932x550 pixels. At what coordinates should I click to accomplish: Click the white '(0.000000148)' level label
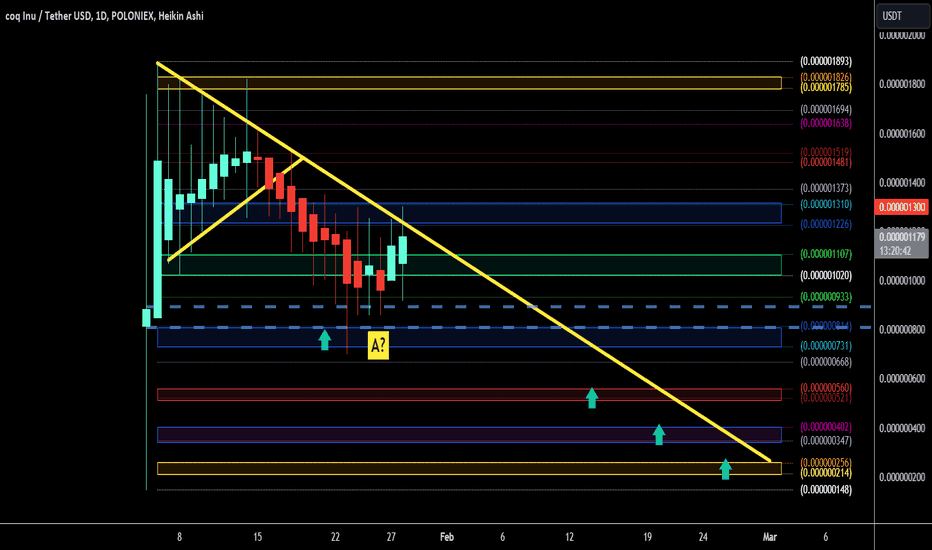click(826, 490)
